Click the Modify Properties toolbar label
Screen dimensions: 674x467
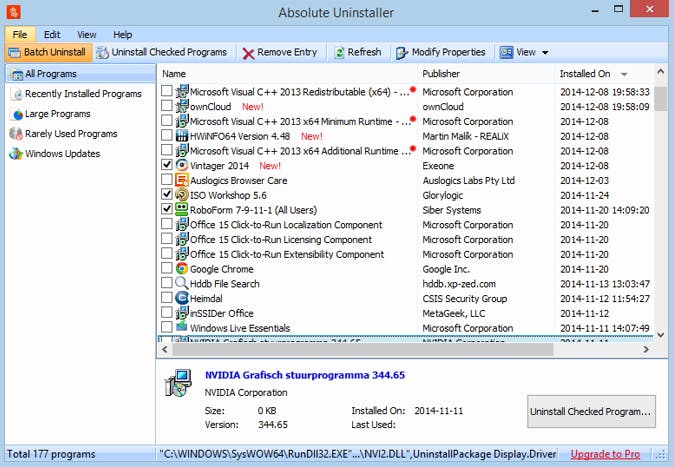[448, 52]
